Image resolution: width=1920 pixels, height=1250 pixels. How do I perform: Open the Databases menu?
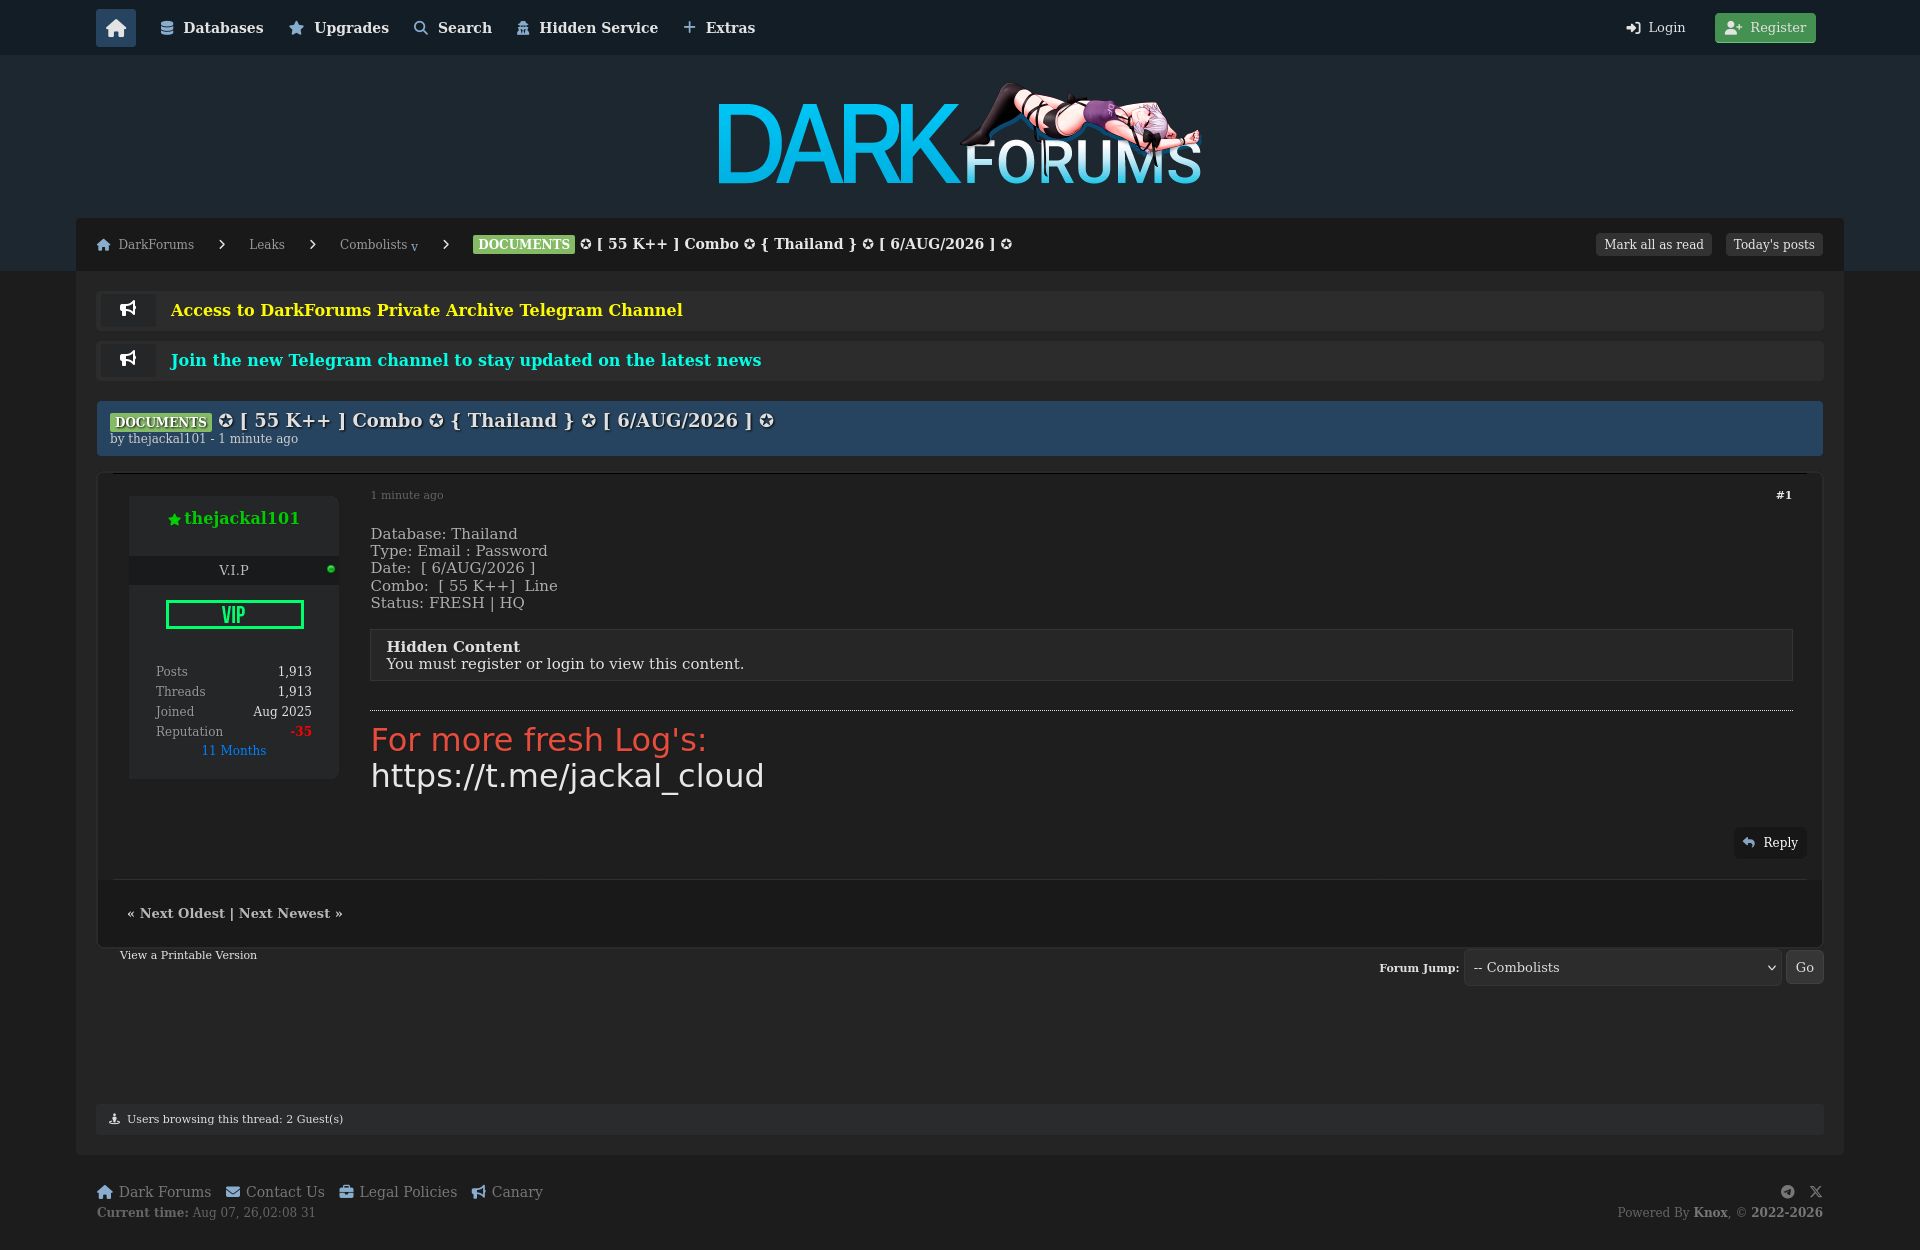coord(212,28)
